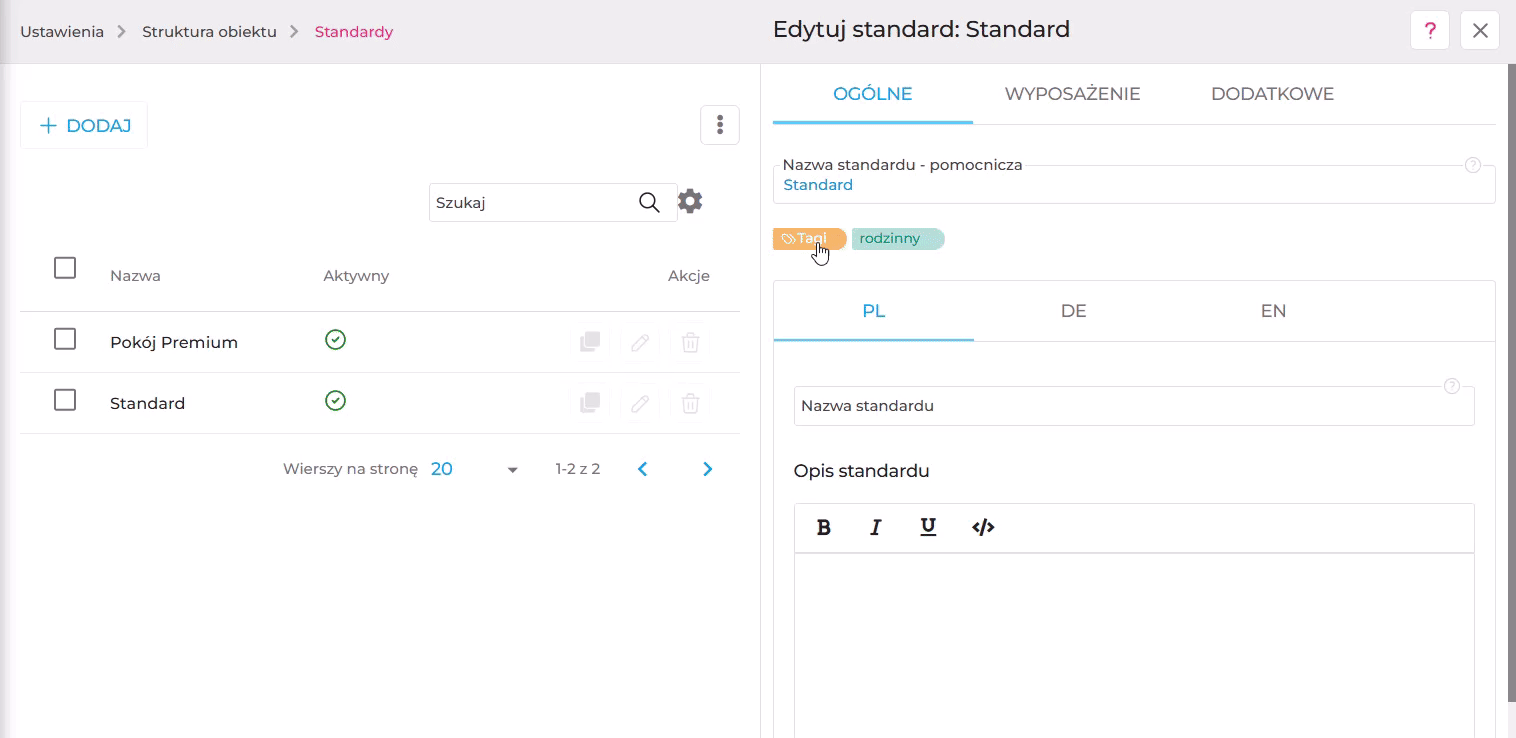Screen dimensions: 1516x738
Task: Select the Ogólne tab
Action: (873, 94)
